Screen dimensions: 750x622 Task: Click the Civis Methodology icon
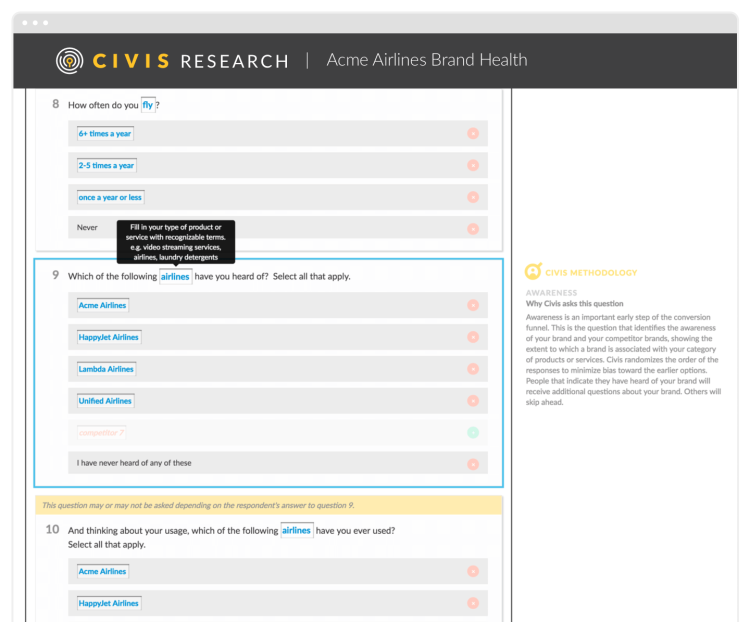[533, 271]
